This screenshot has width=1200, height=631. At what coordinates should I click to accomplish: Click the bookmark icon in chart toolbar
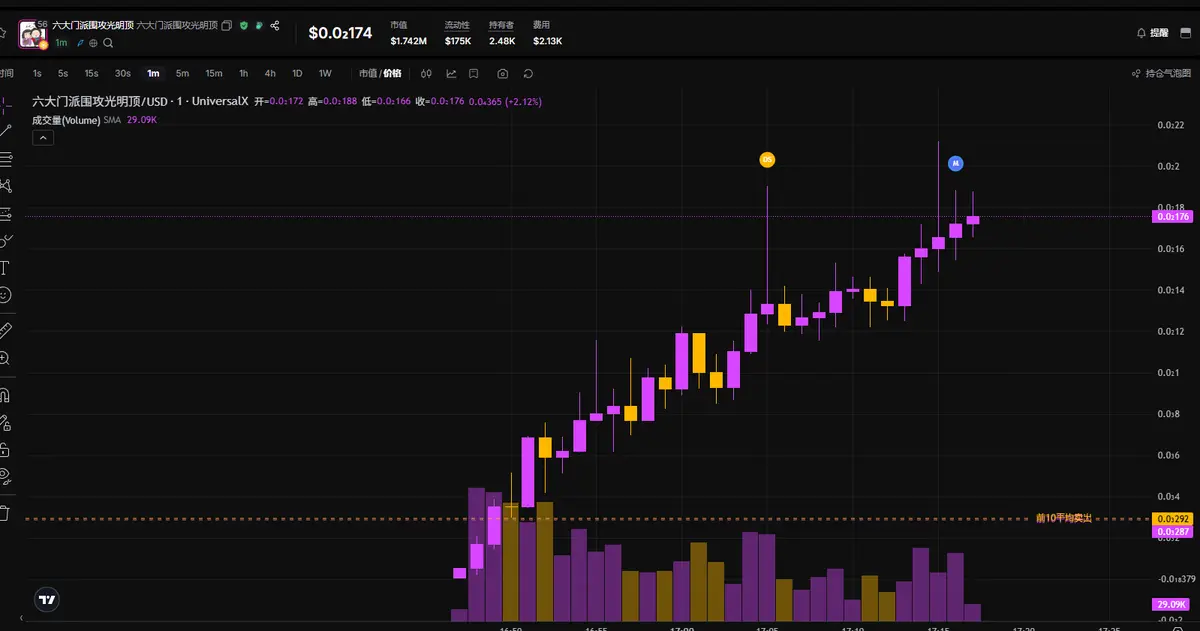coord(474,73)
